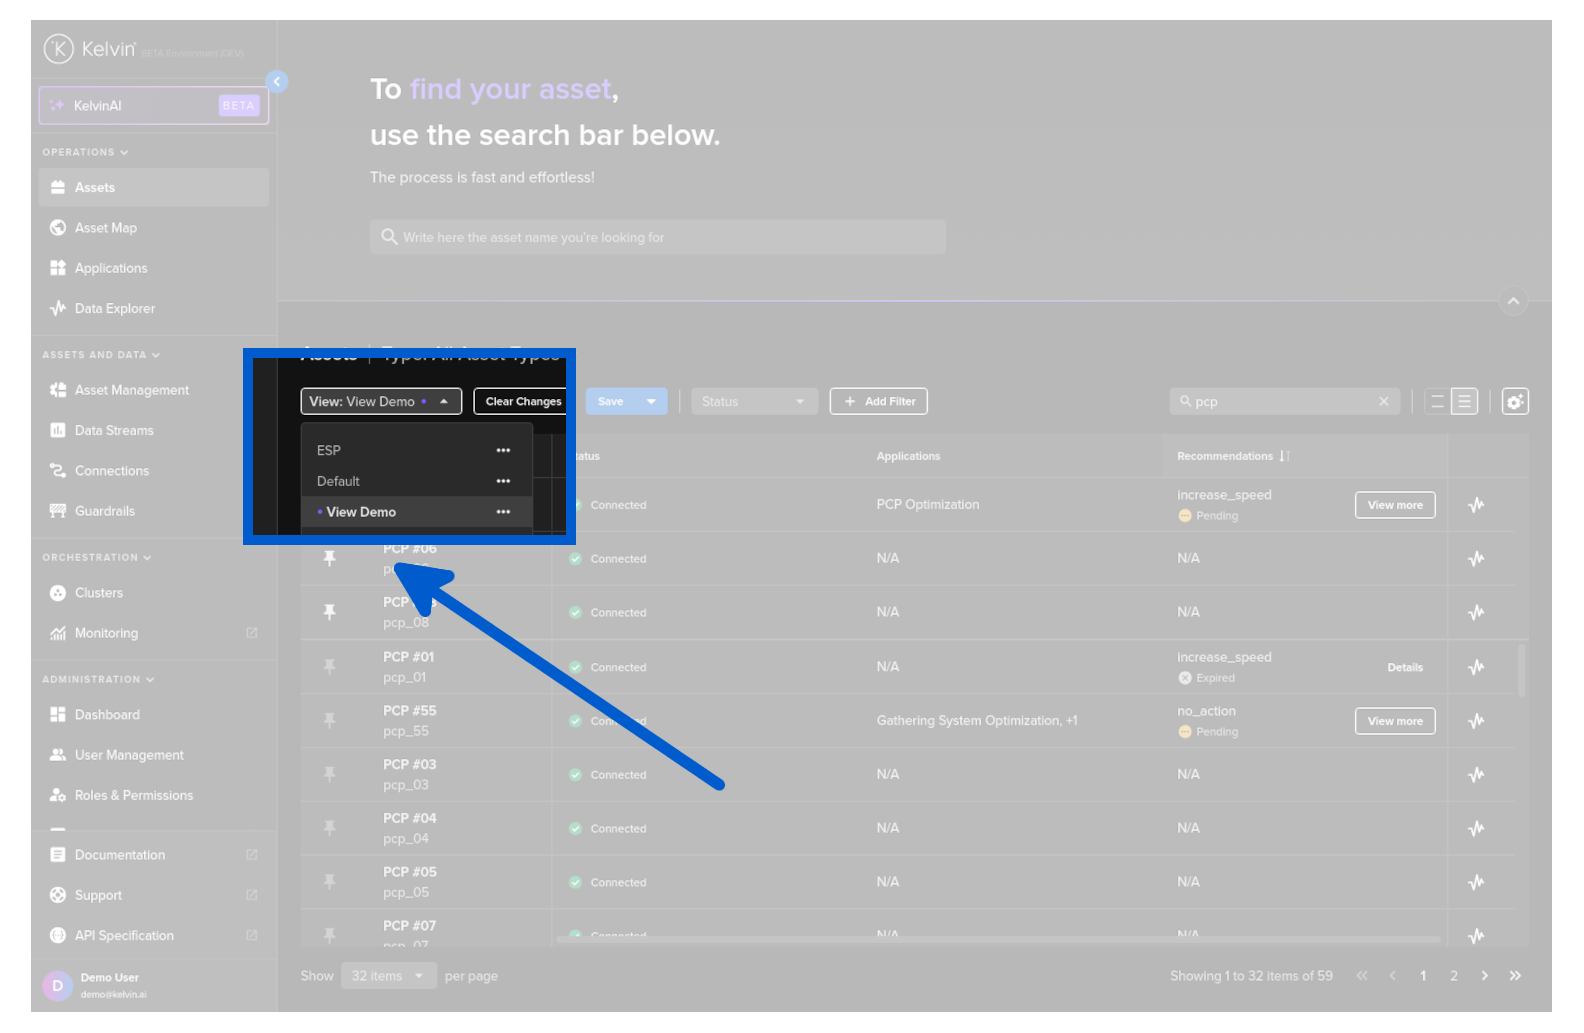
Task: Collapse the search banner with the up chevron
Action: pos(1513,301)
